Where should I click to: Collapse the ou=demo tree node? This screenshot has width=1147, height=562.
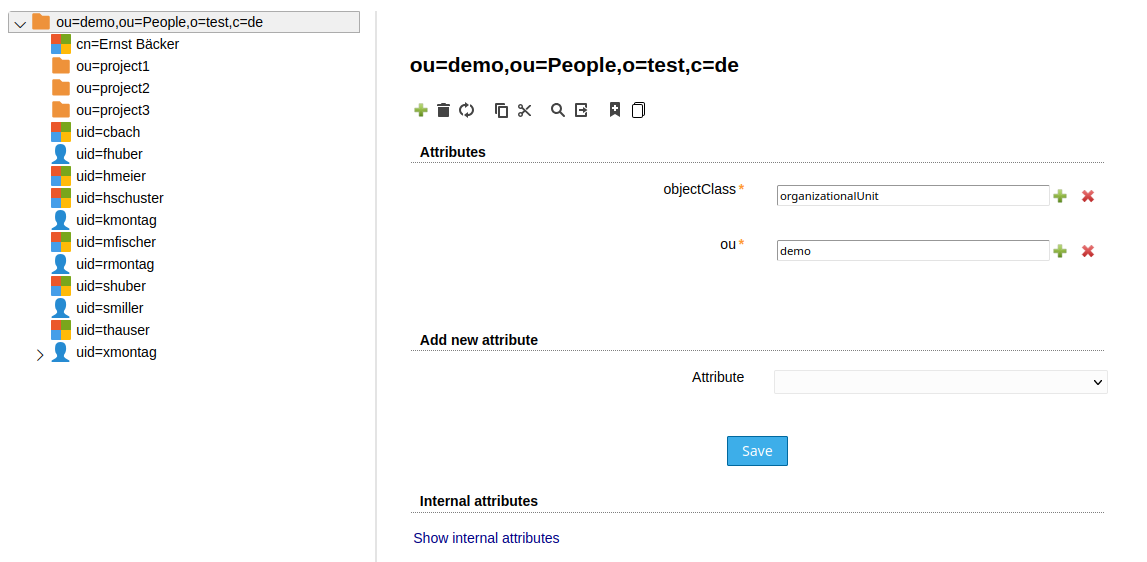pos(20,23)
